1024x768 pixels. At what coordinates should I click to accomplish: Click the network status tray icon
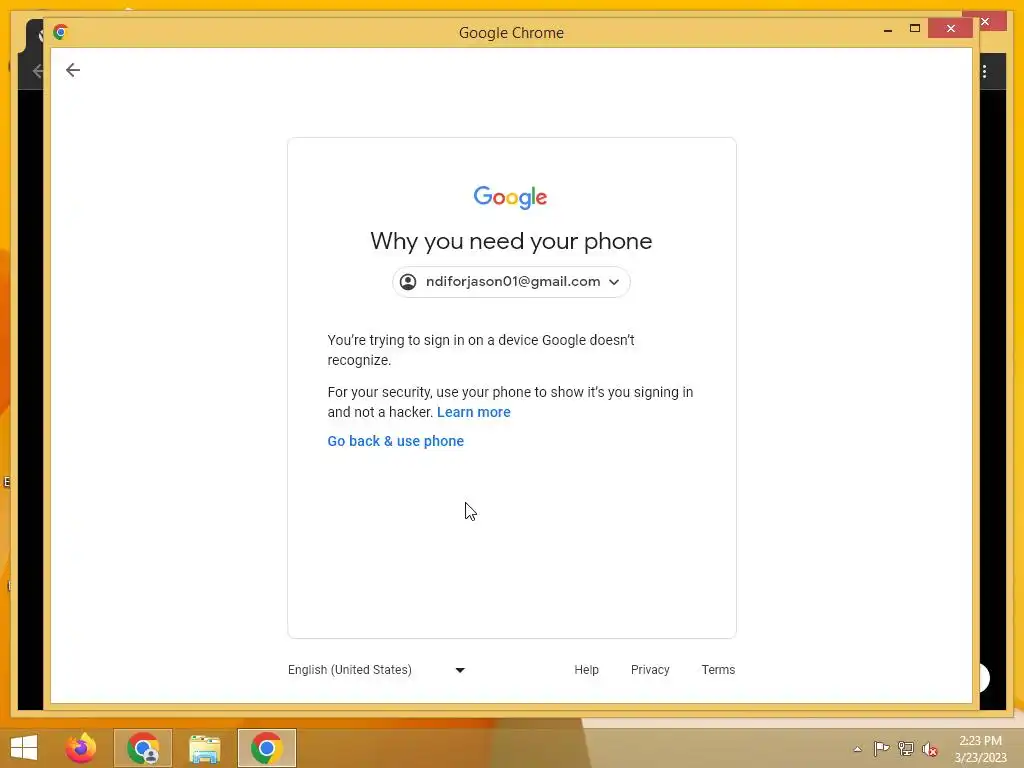click(905, 748)
